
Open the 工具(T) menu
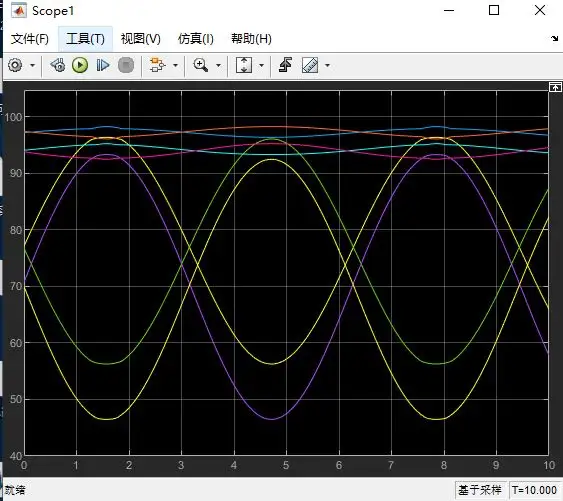[x=85, y=39]
